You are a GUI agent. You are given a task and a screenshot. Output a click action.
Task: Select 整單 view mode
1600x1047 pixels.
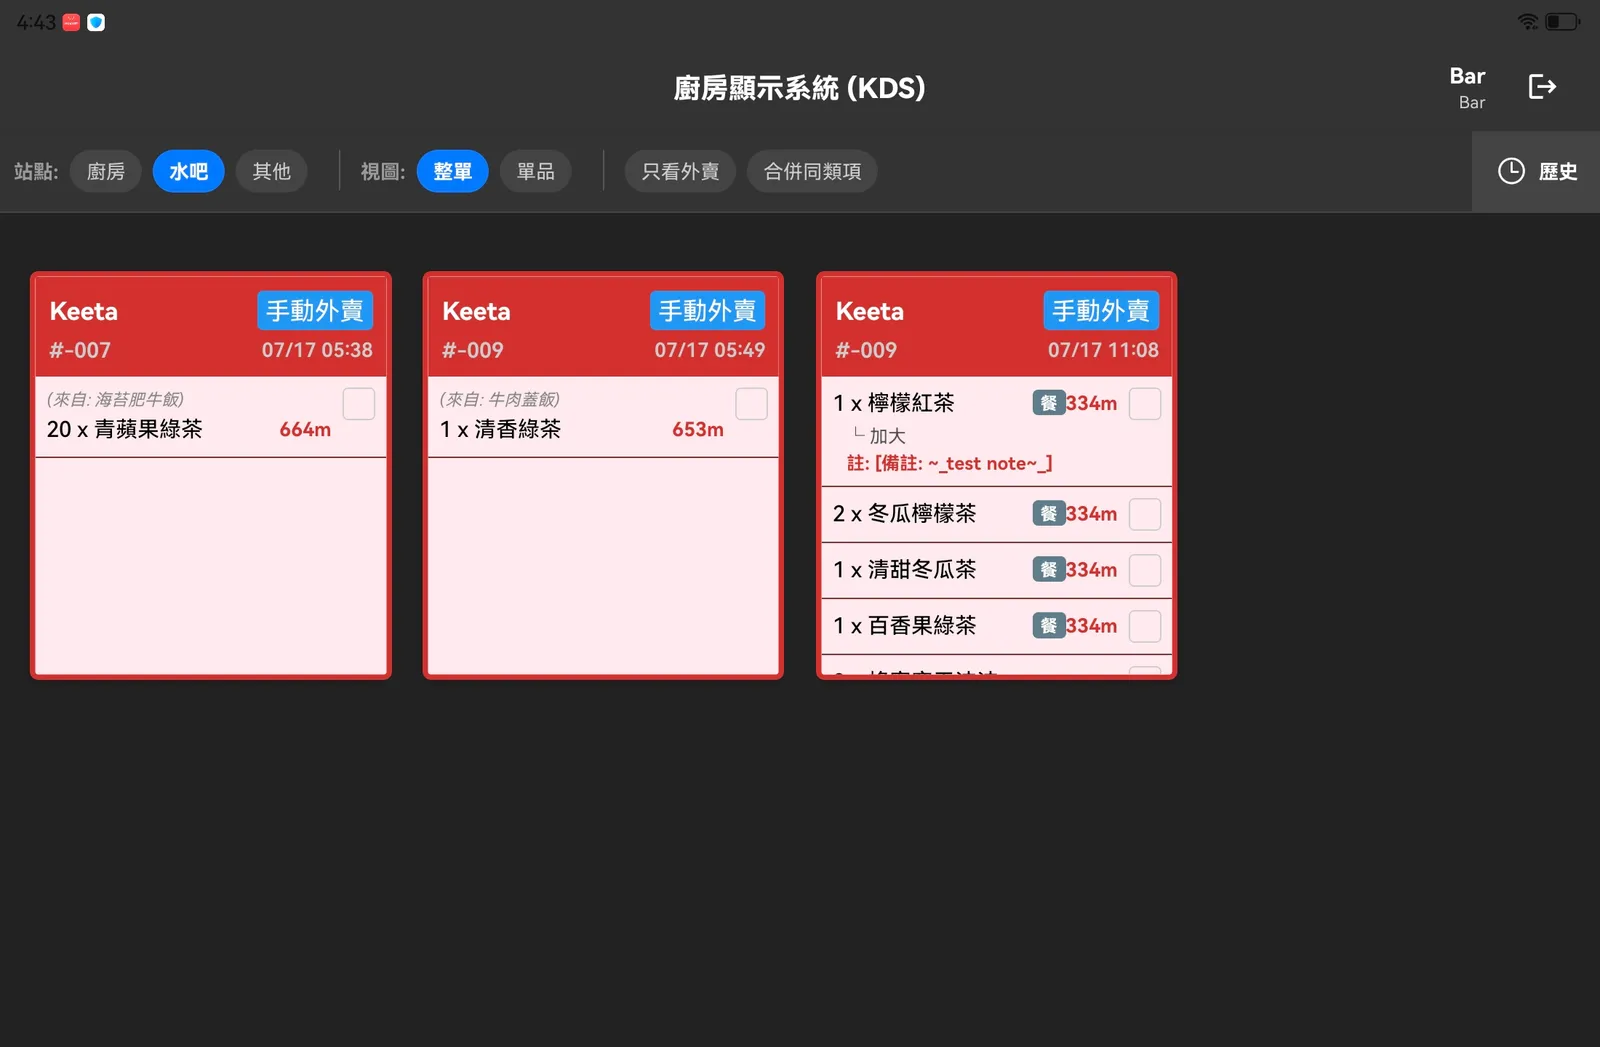(x=452, y=171)
